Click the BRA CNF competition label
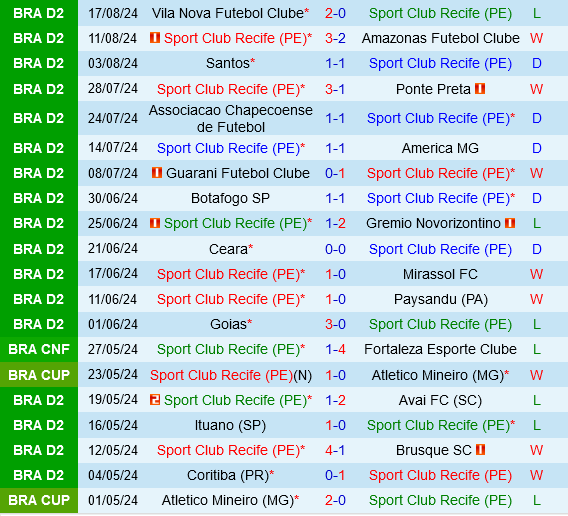 point(39,349)
